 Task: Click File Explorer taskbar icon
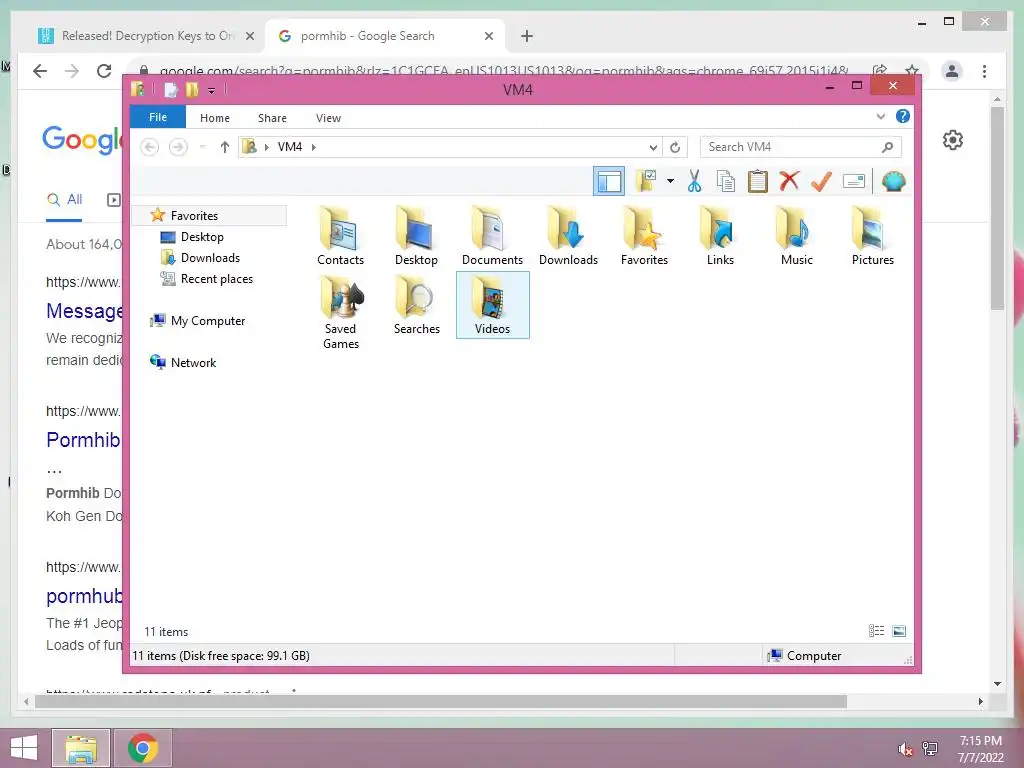click(81, 748)
